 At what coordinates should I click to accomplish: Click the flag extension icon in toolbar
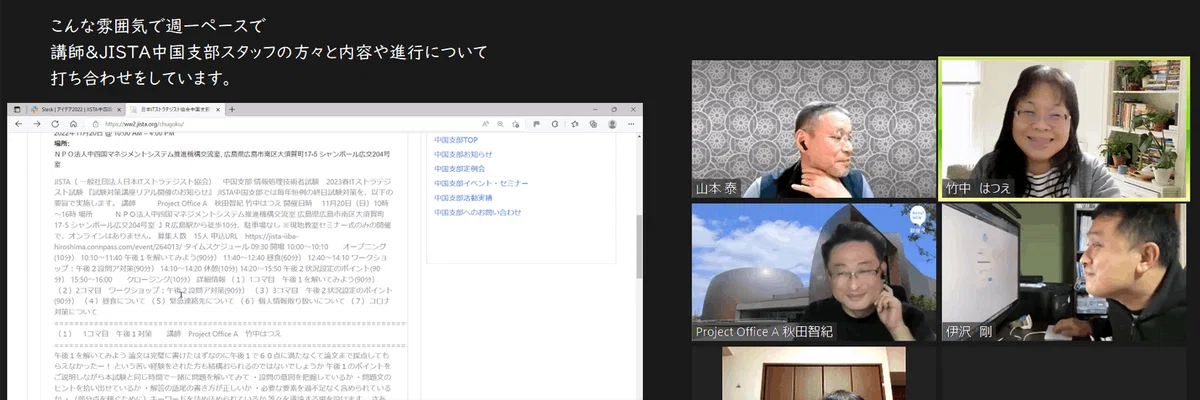536,124
